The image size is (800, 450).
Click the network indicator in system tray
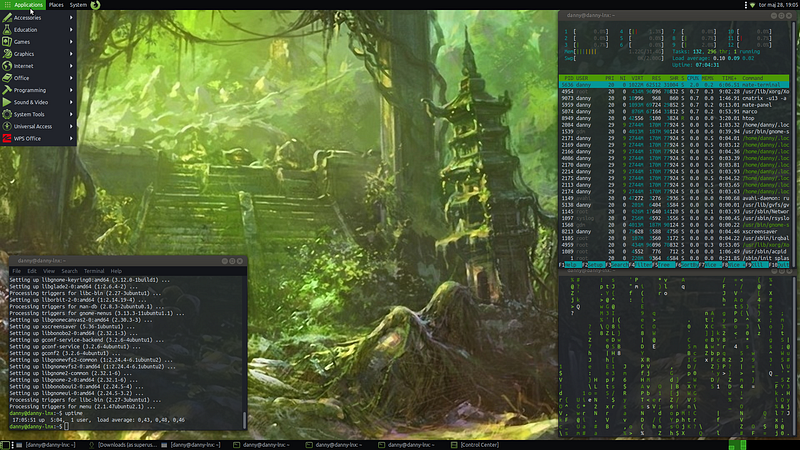(753, 5)
